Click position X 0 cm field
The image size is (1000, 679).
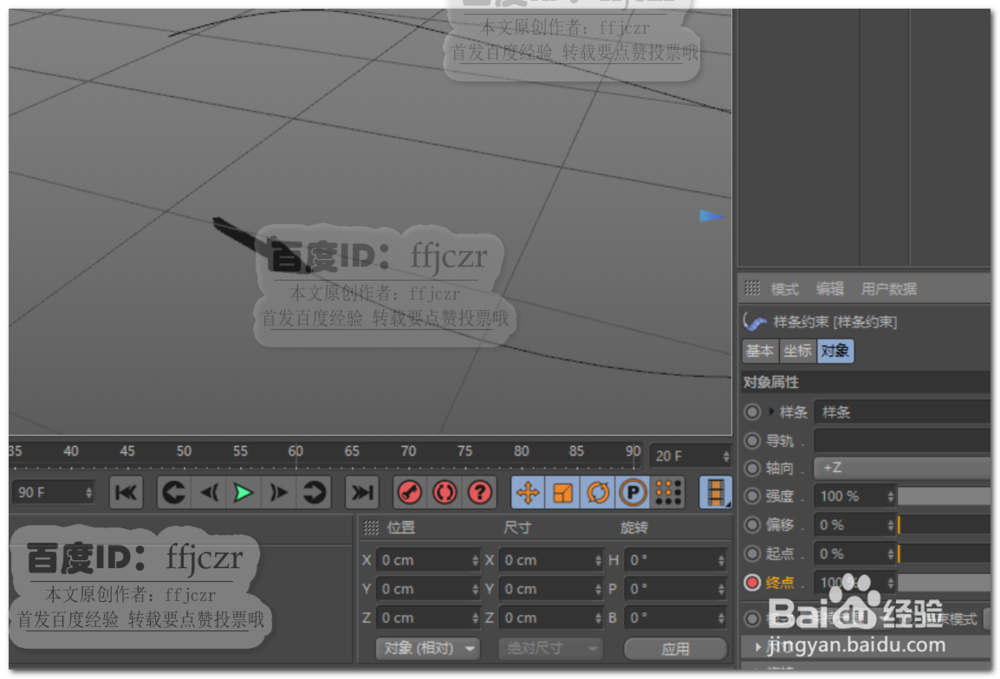tap(427, 560)
